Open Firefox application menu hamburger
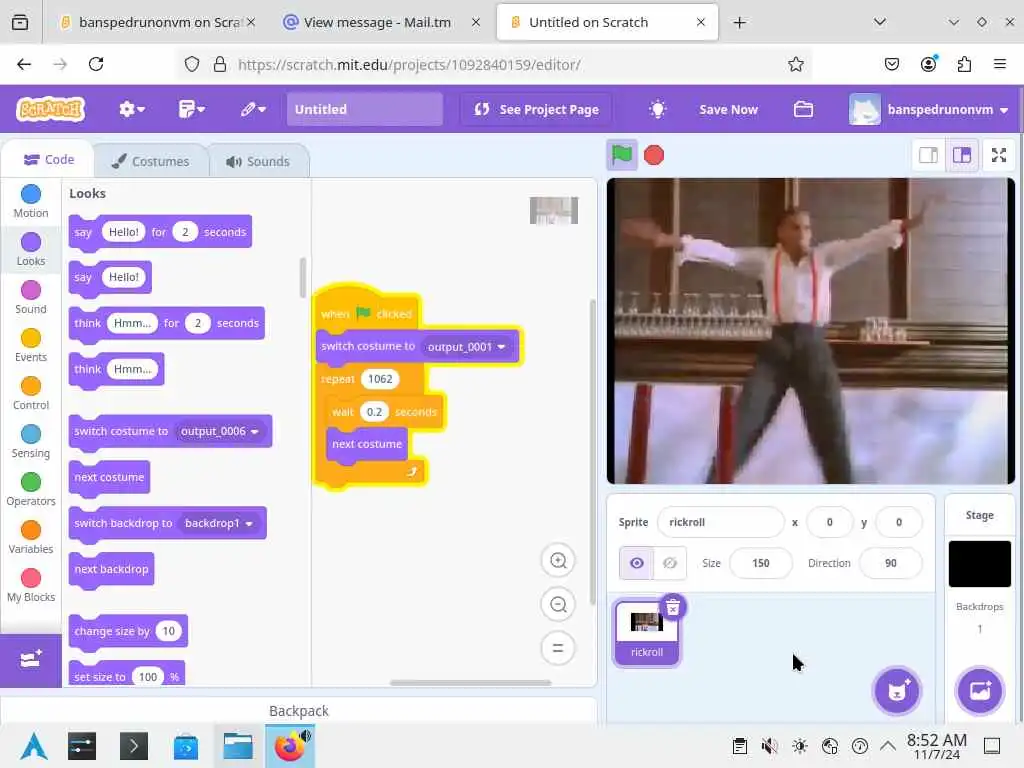Screen dimensions: 1024x768 [x=999, y=64]
